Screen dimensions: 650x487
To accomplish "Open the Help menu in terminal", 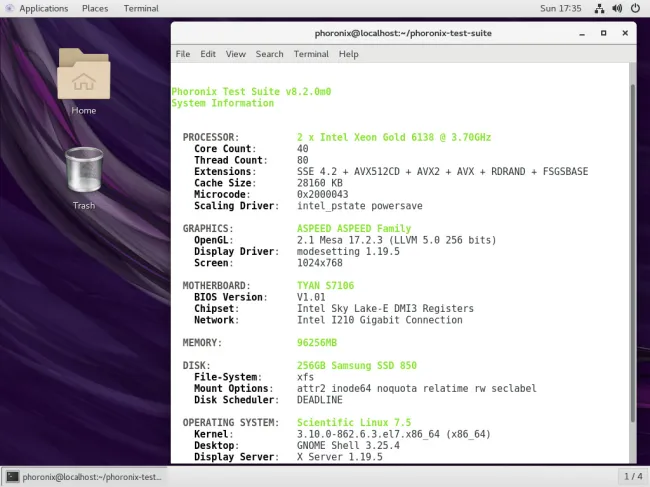I will tap(349, 54).
